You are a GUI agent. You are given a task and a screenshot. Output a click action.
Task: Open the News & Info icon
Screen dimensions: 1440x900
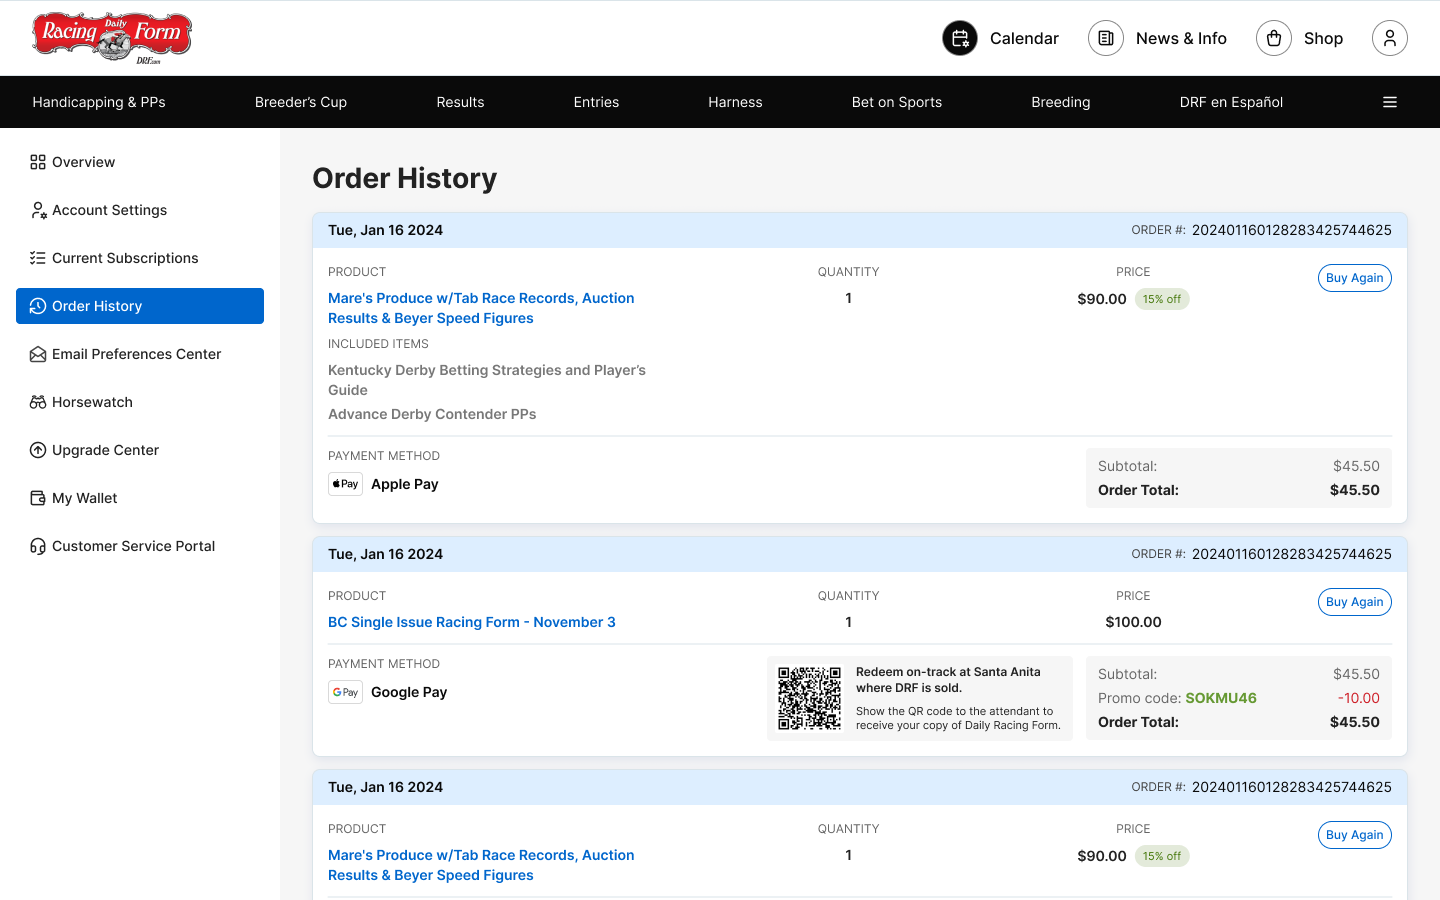click(x=1106, y=38)
